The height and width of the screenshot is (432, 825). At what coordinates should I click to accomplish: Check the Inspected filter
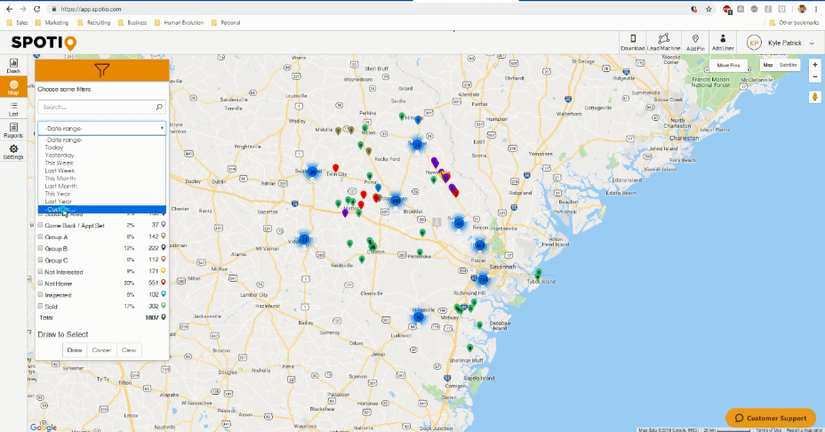click(41, 295)
